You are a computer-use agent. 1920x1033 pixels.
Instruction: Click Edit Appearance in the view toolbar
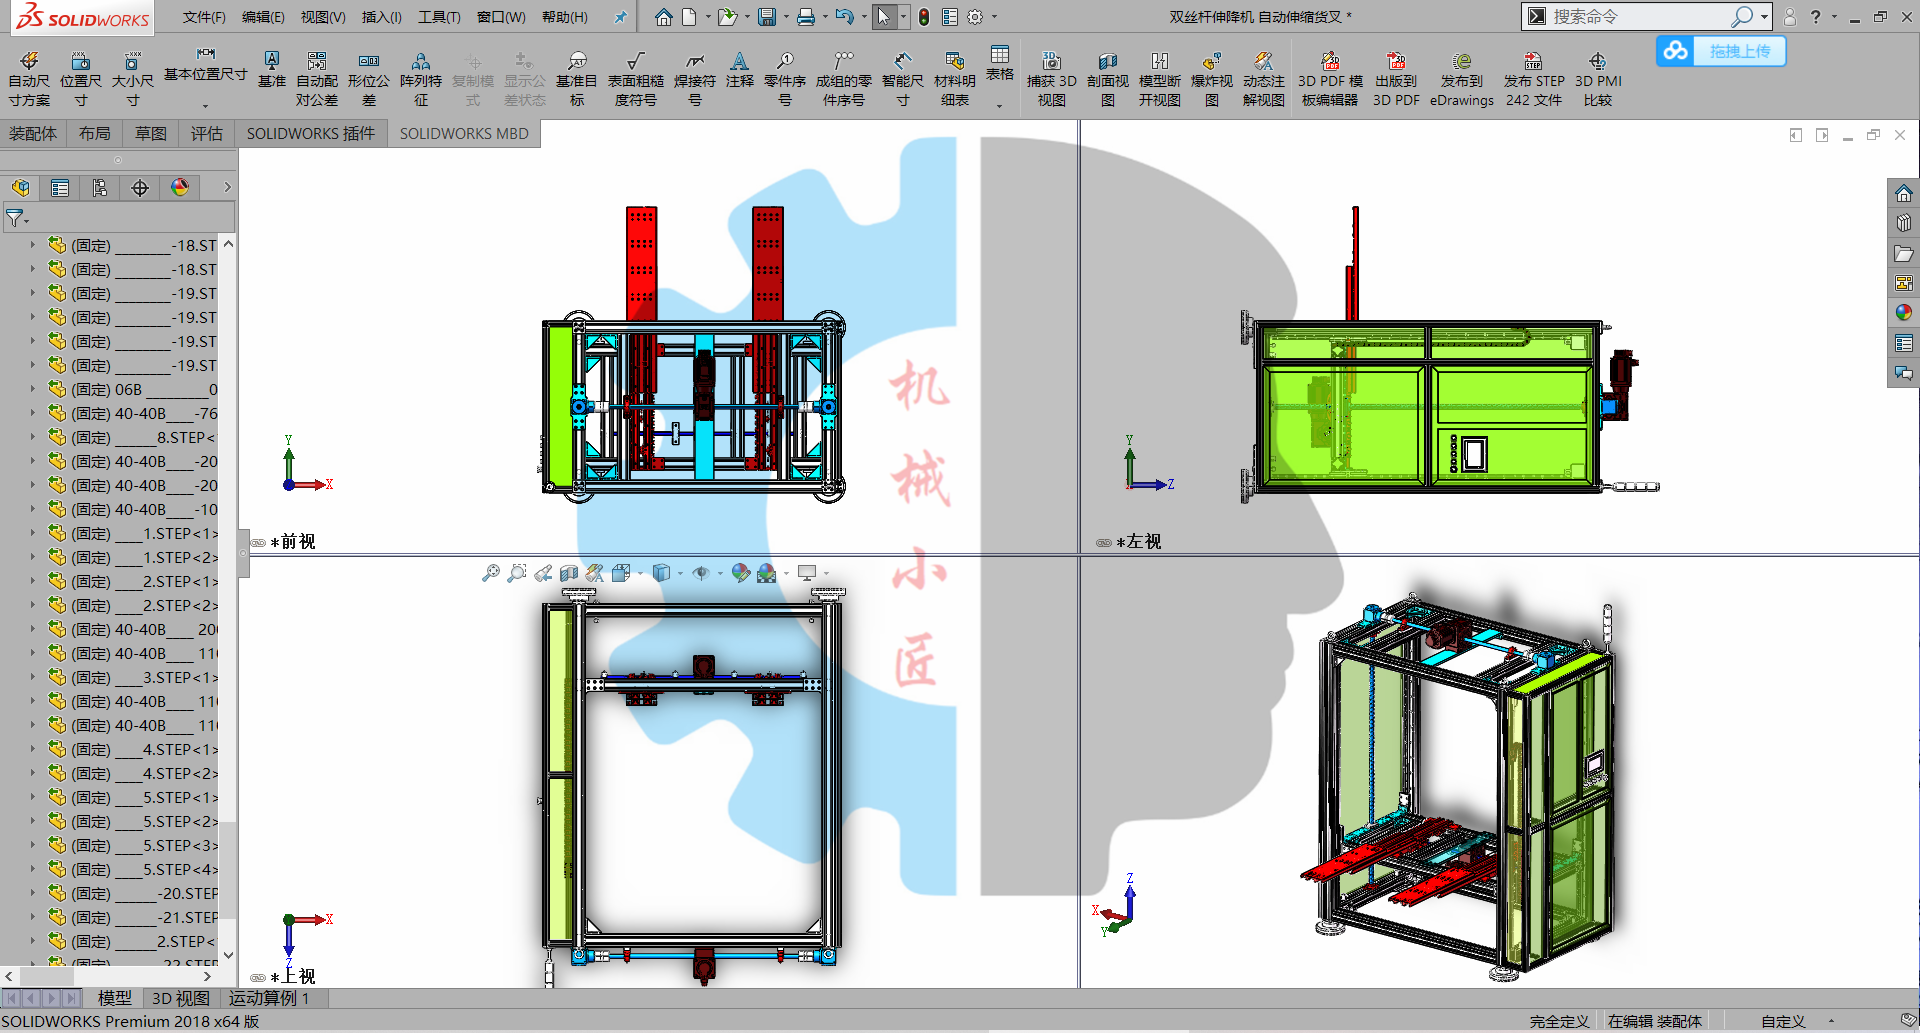(x=740, y=573)
